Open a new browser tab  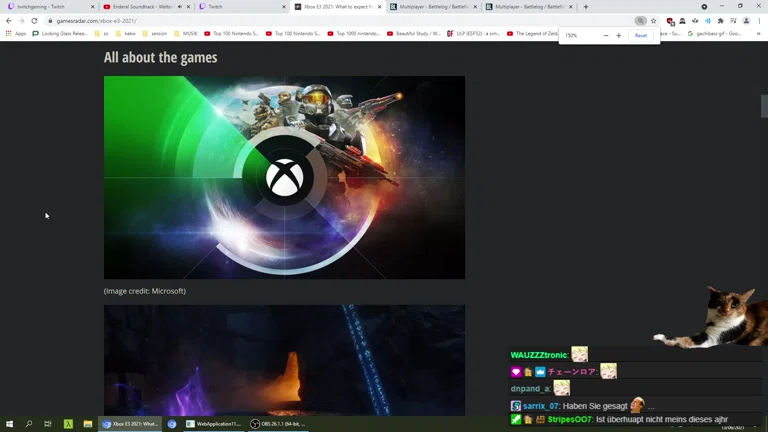[586, 7]
